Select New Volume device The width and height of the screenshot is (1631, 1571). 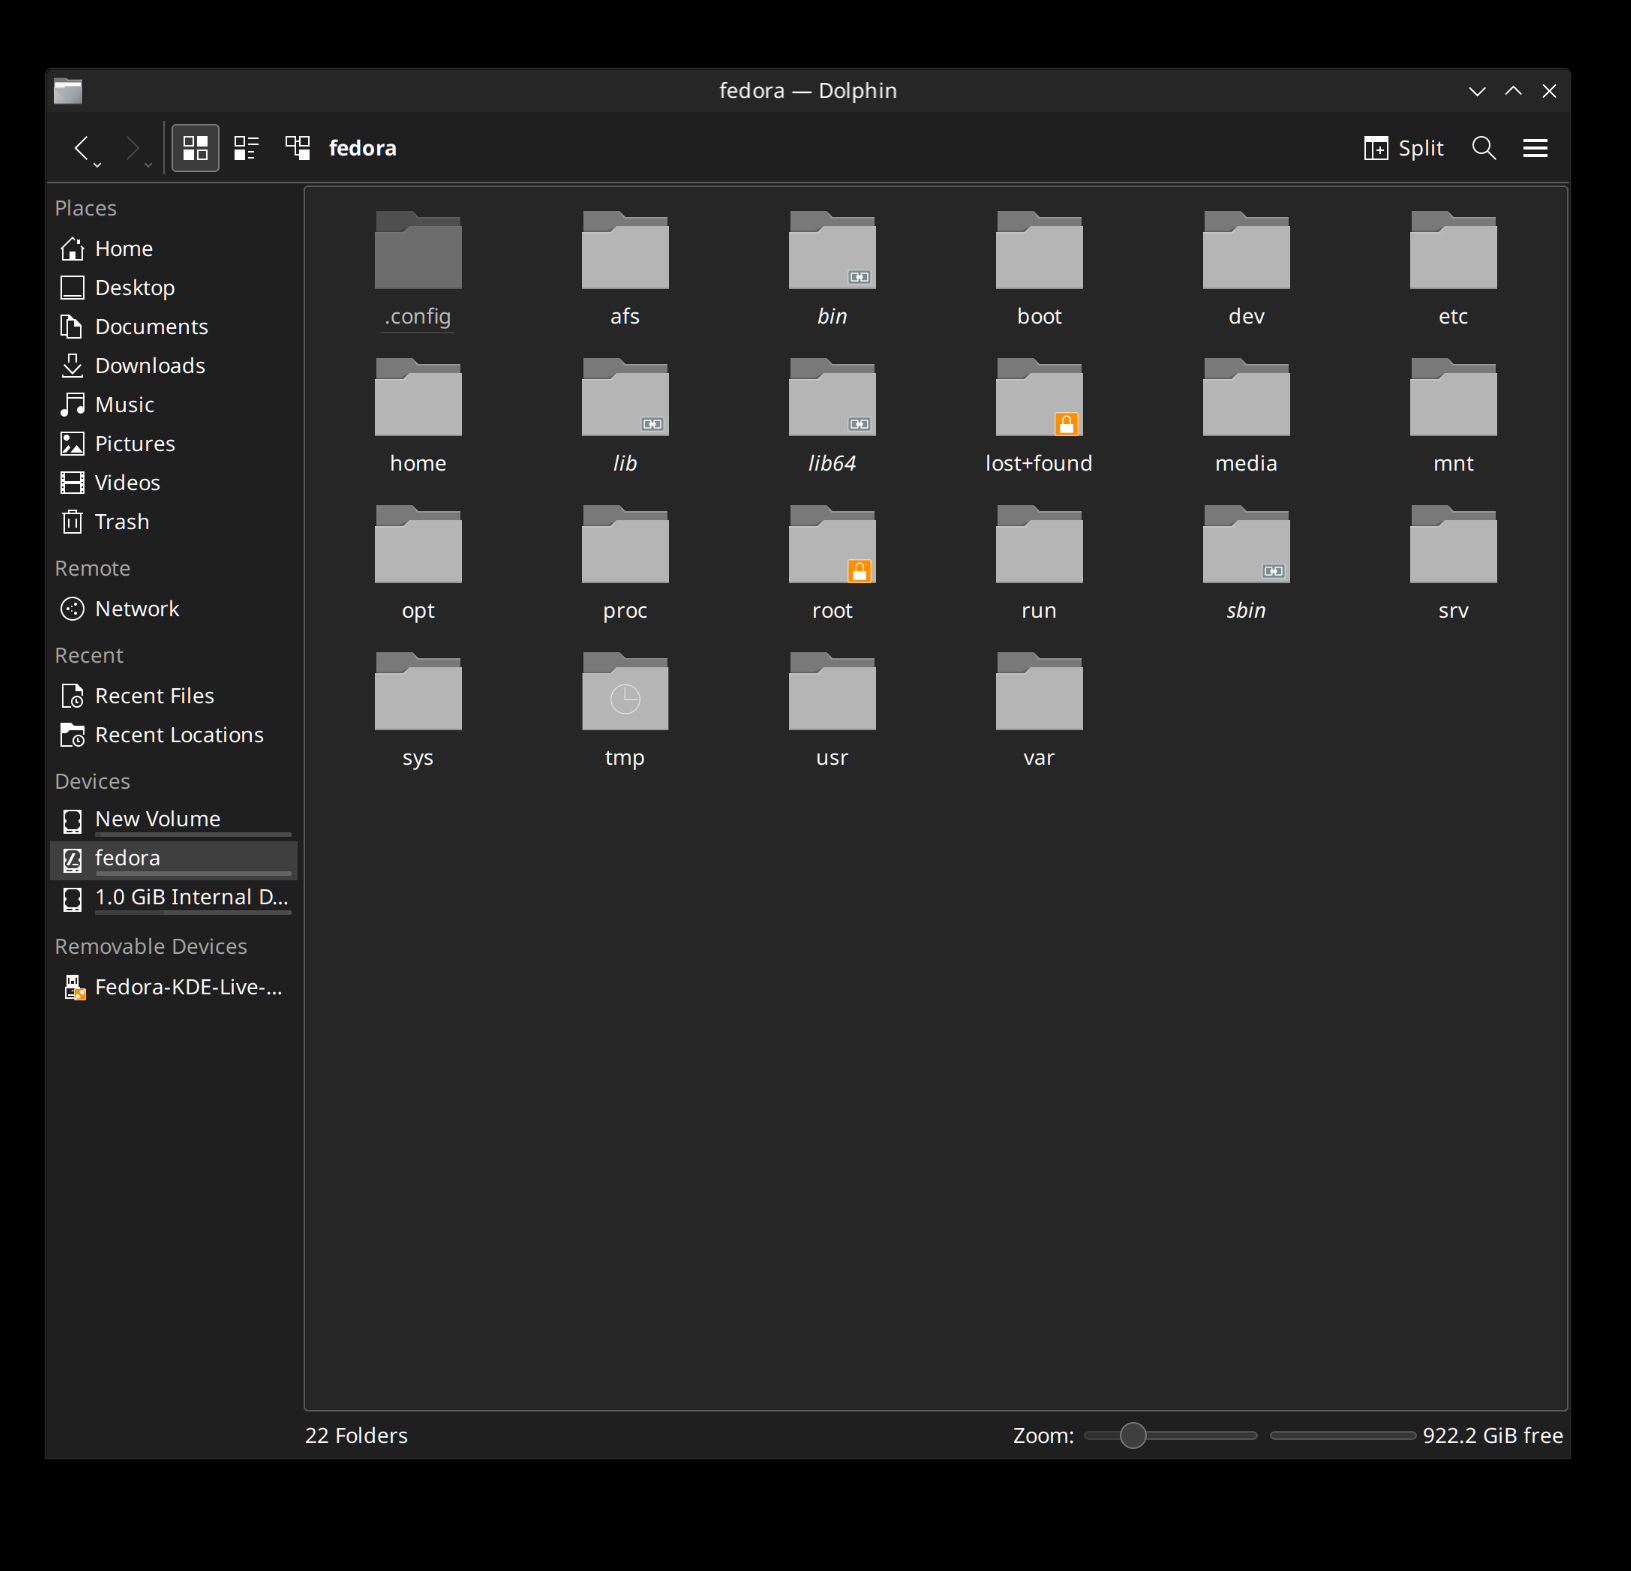pyautogui.click(x=173, y=820)
